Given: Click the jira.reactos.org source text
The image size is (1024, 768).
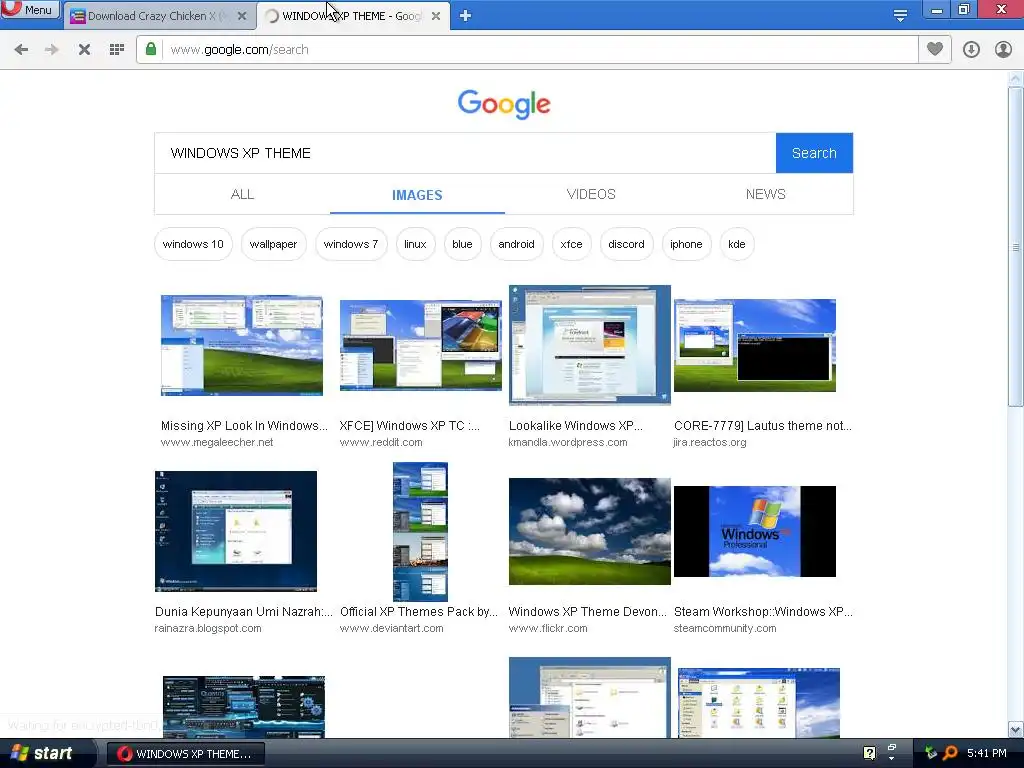Looking at the screenshot, I should click(710, 442).
